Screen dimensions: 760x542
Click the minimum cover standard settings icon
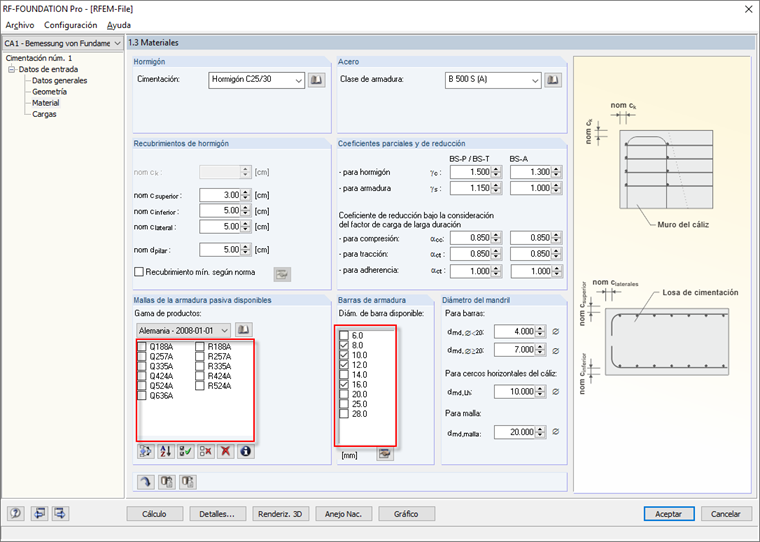282,274
